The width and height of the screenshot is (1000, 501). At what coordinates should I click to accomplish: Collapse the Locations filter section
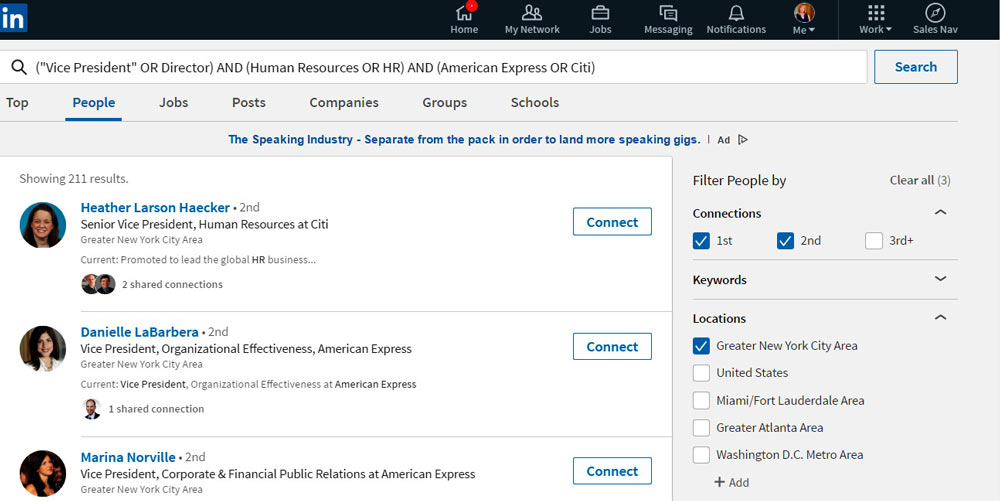point(940,318)
